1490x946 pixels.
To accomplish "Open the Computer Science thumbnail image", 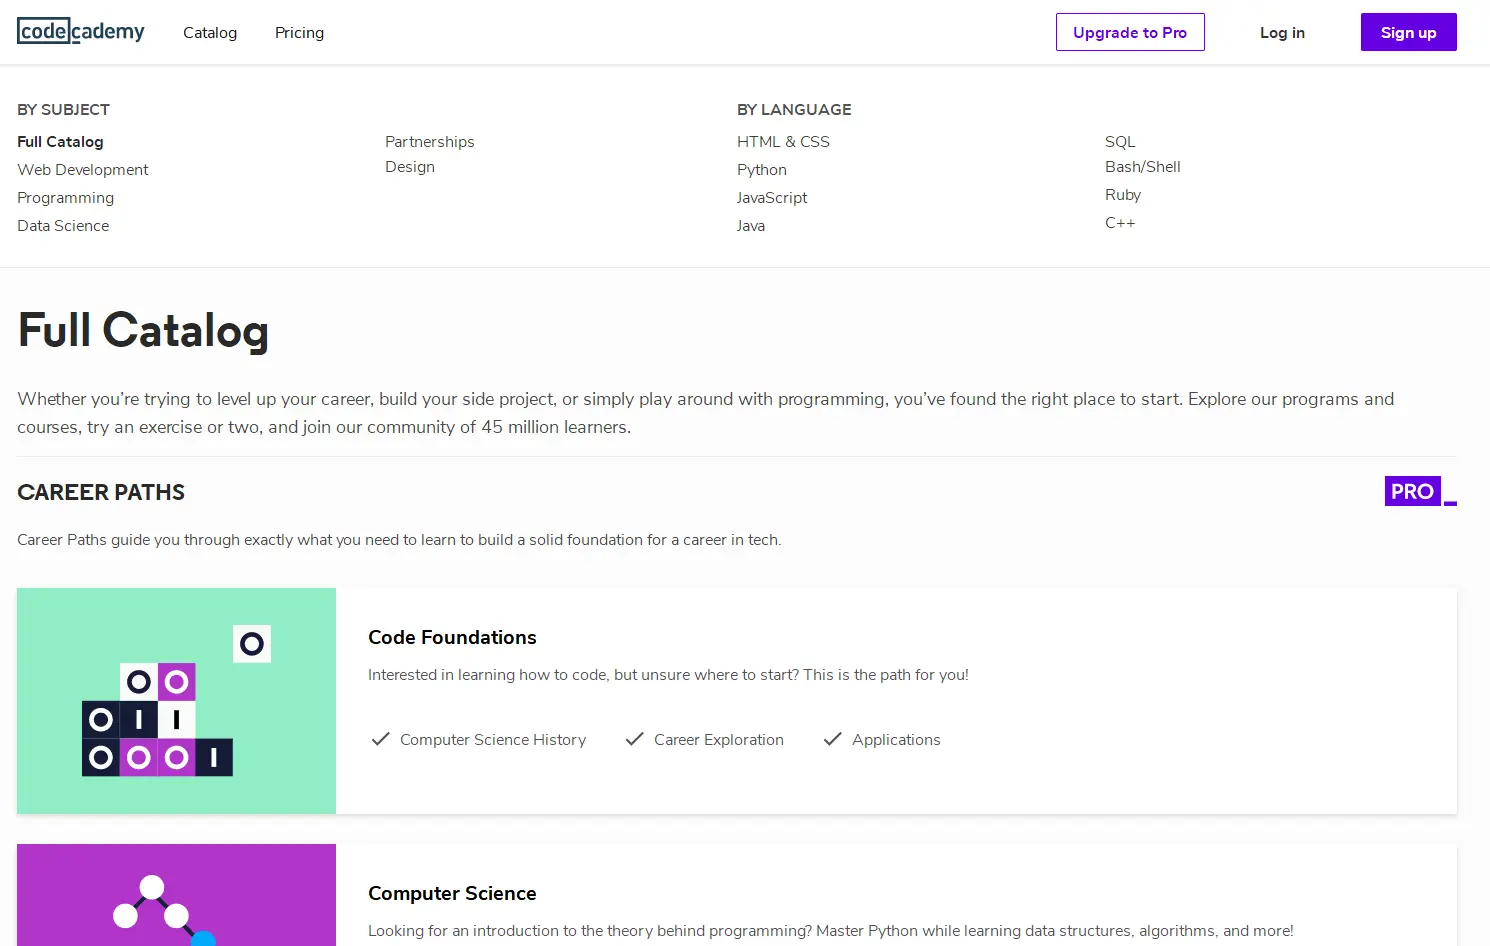I will pyautogui.click(x=176, y=895).
